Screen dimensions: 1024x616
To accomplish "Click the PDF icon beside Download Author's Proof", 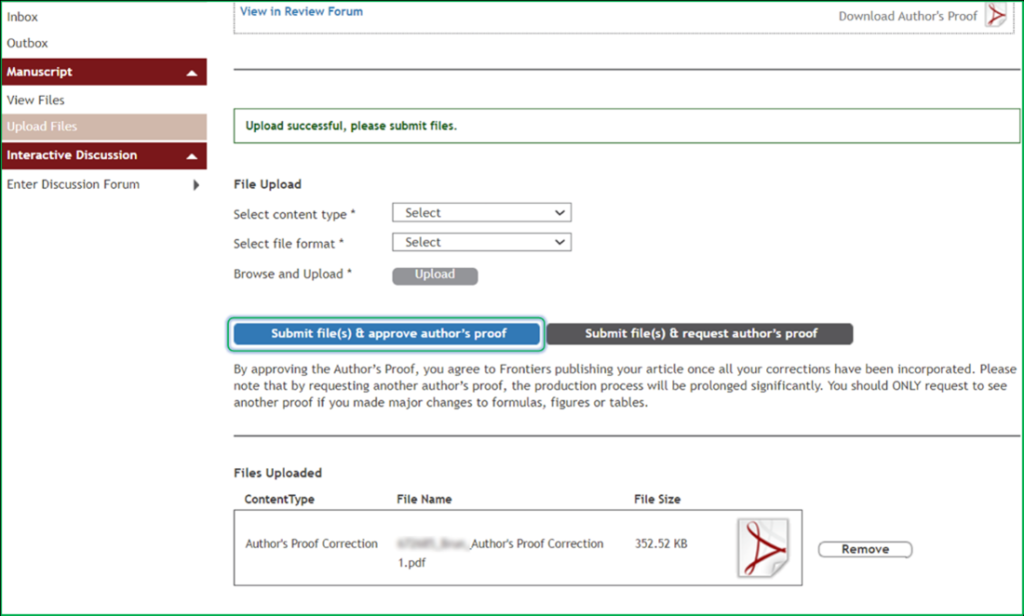I will pos(995,15).
